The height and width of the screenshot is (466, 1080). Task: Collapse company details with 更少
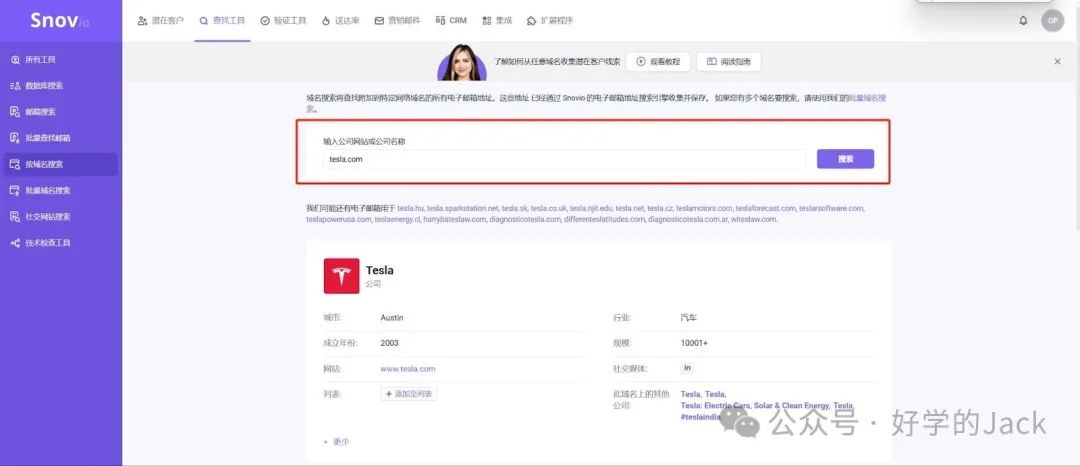pos(337,441)
